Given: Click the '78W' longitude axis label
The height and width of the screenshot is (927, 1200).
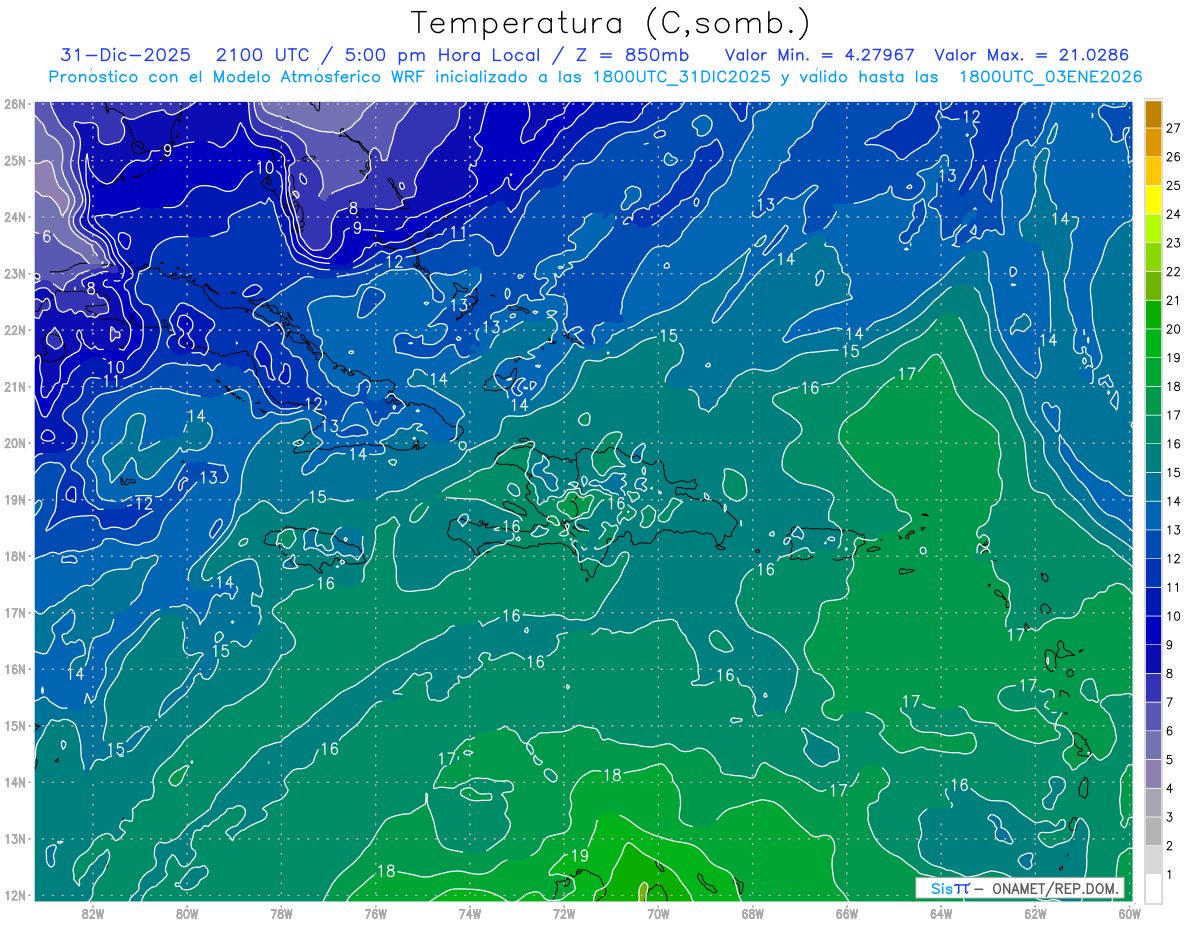Looking at the screenshot, I should pos(281,913).
